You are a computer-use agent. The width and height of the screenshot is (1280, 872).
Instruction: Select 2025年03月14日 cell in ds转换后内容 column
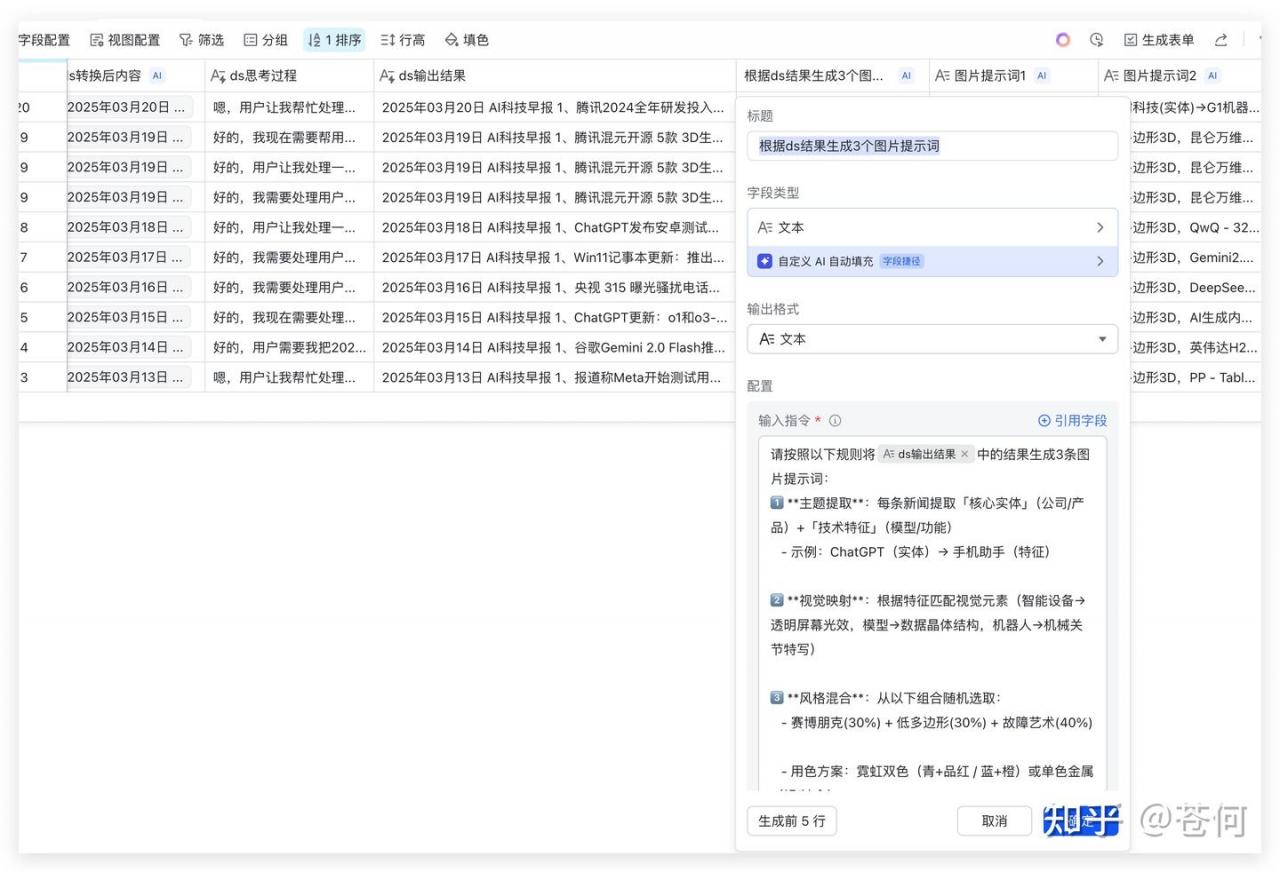click(136, 347)
